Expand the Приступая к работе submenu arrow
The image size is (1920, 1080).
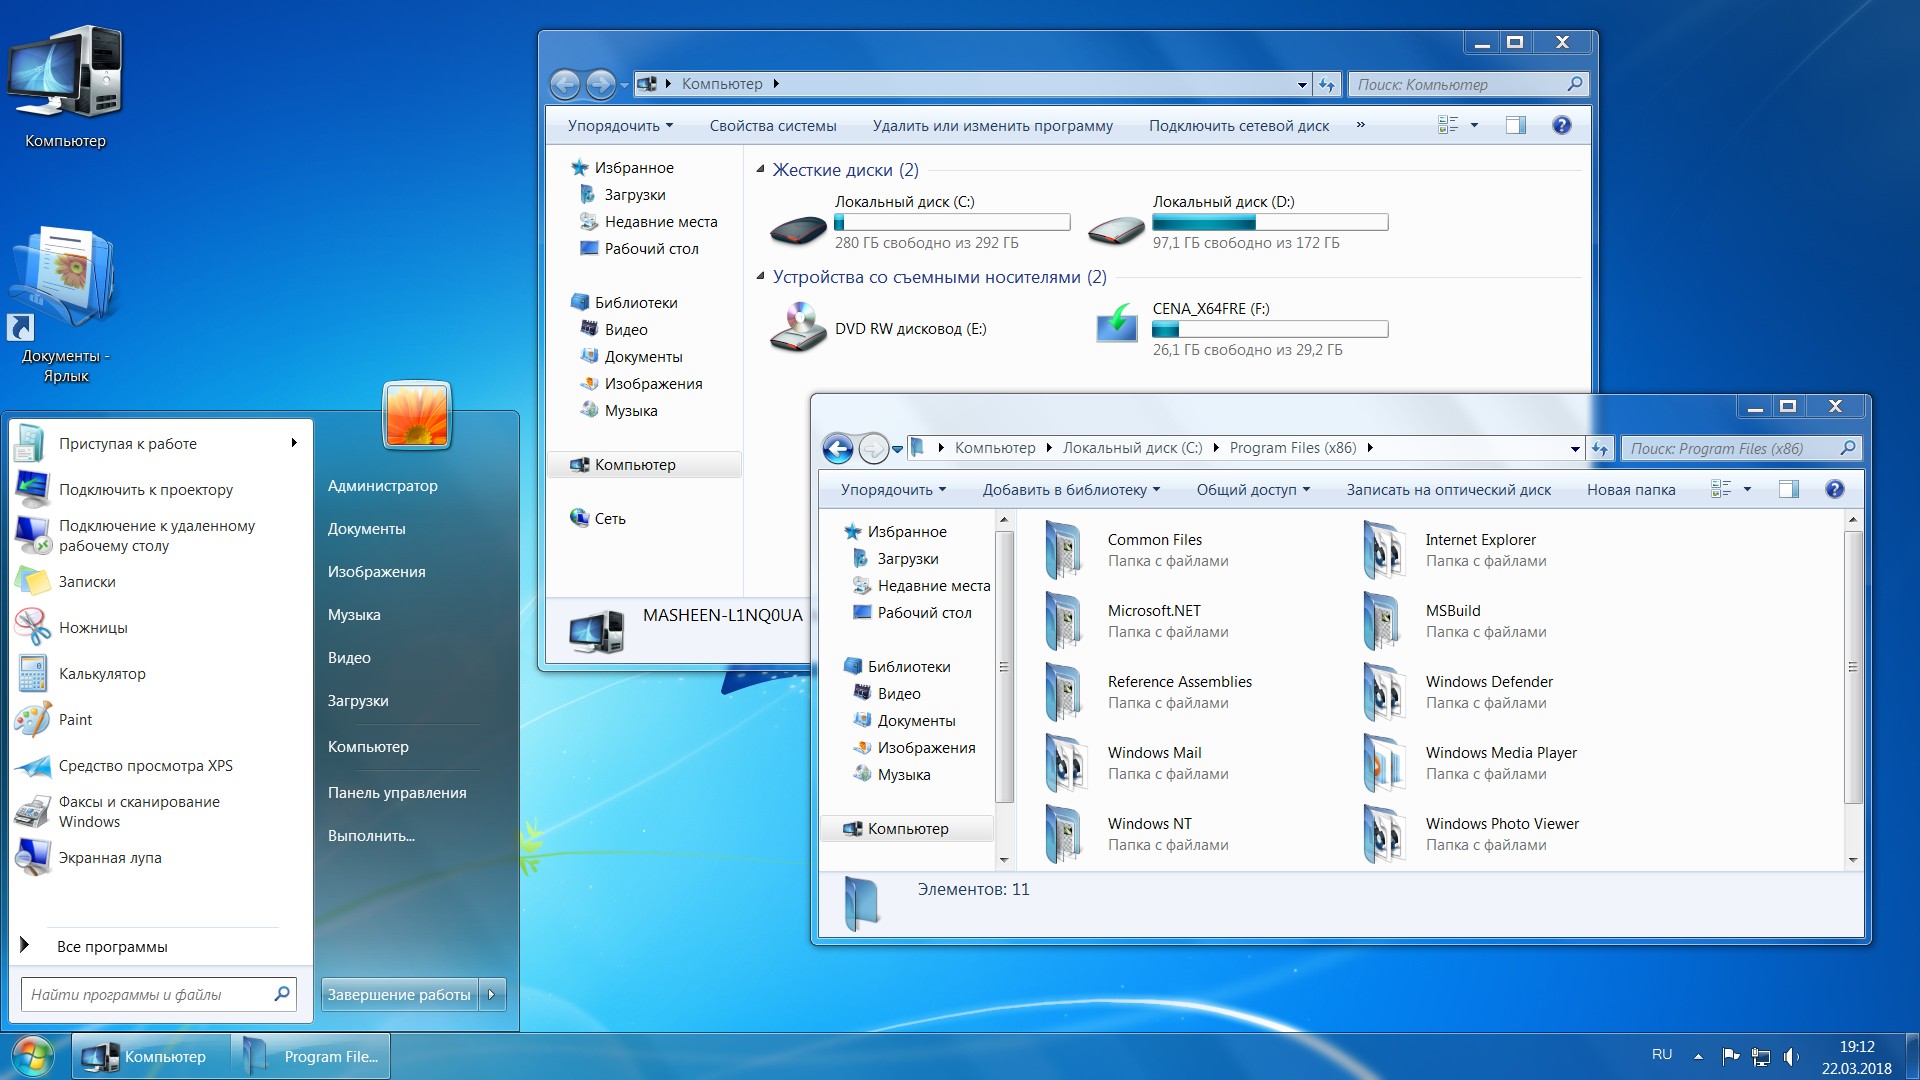(293, 443)
